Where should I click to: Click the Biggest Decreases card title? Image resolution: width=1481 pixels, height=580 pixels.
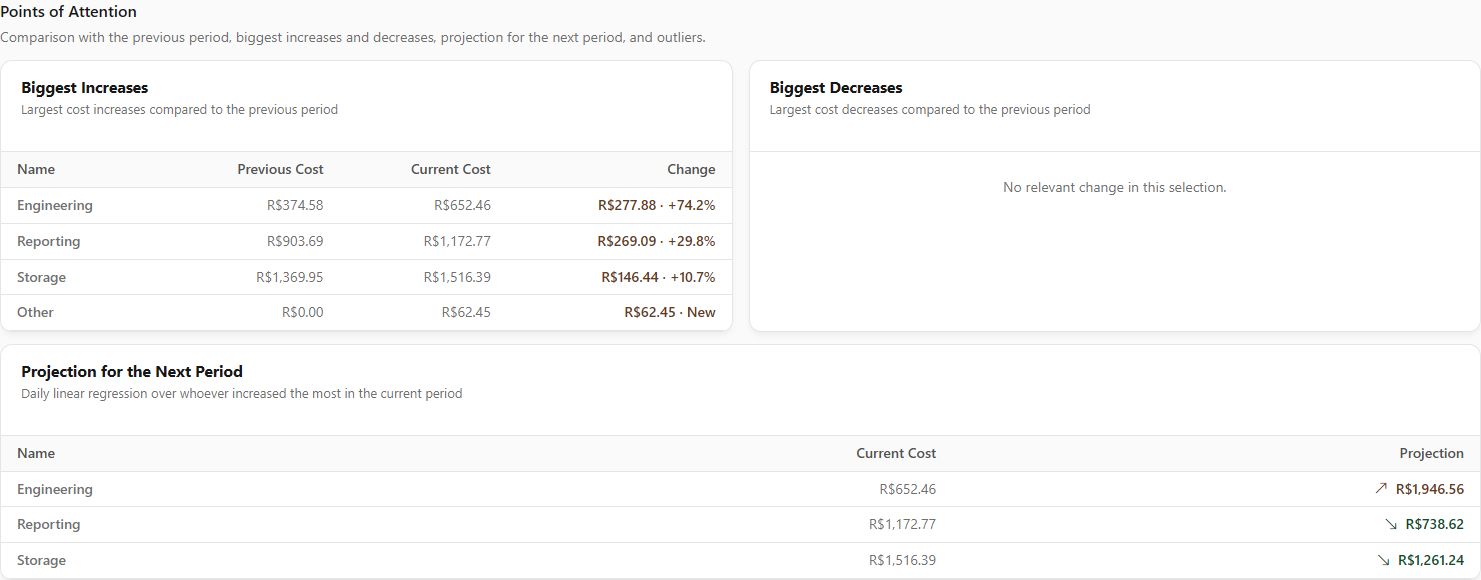coord(836,88)
